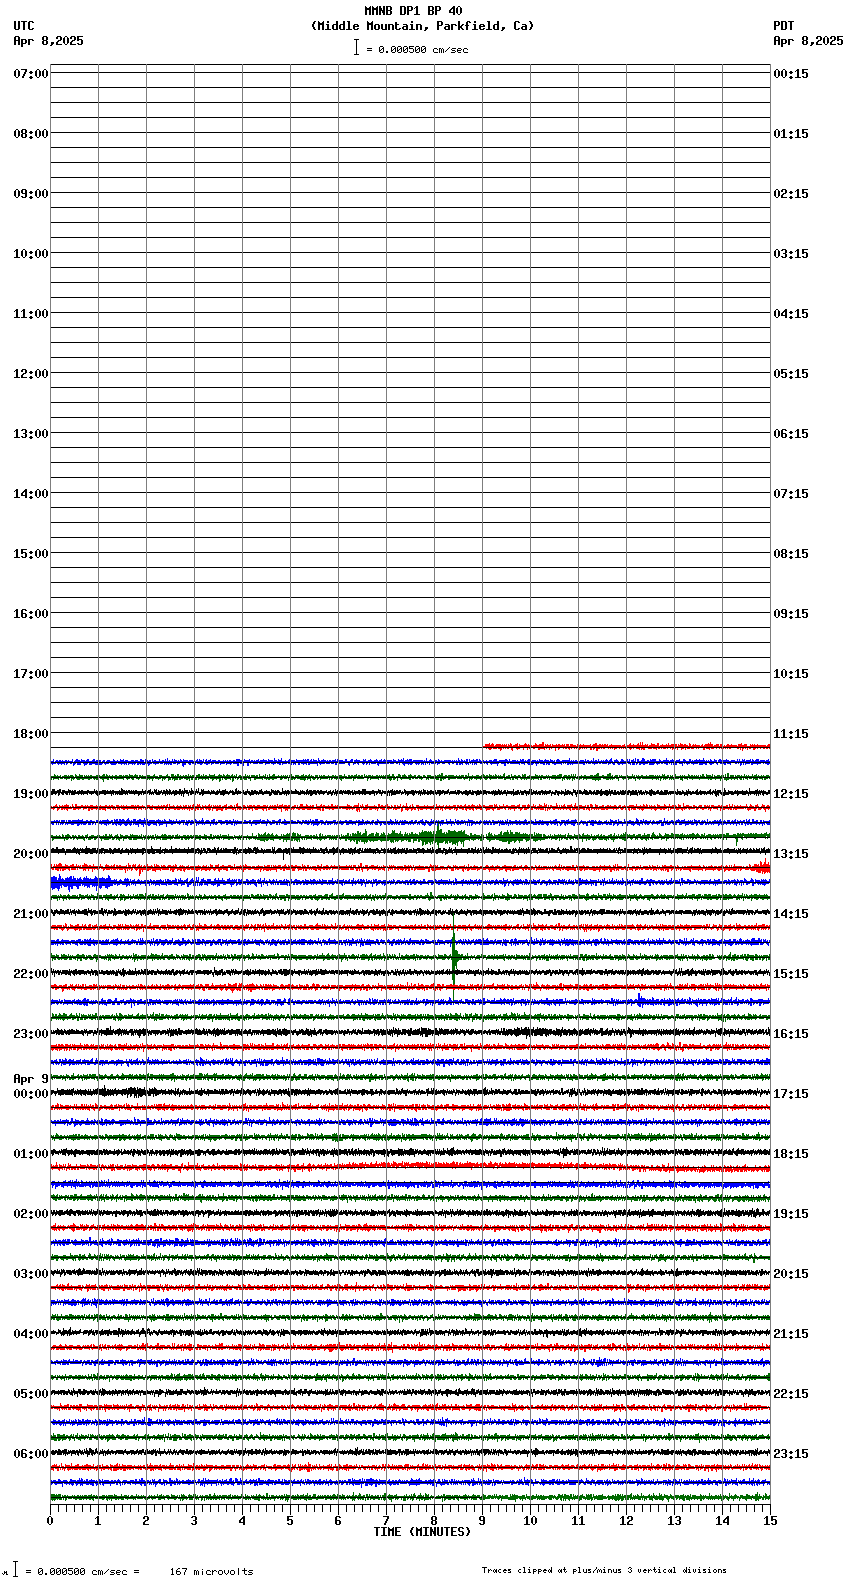
Task: Click the '00:15' PDT time label
Action: pyautogui.click(x=791, y=74)
